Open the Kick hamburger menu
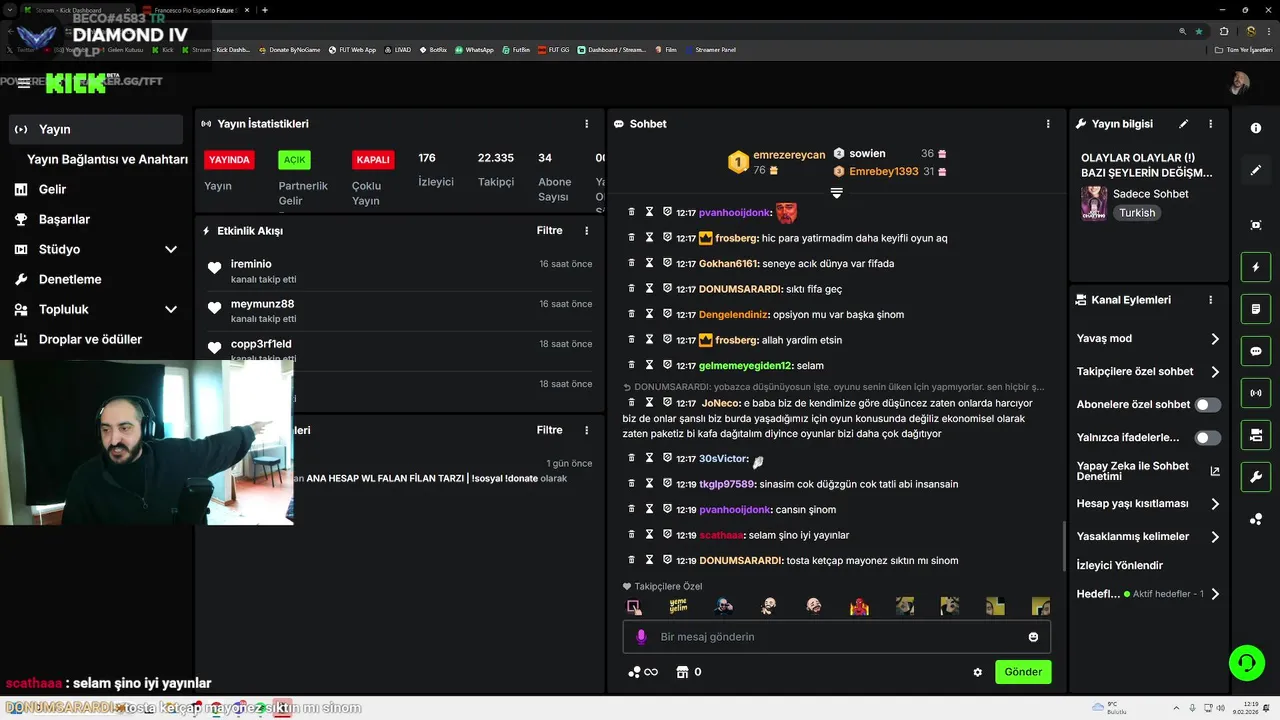Image resolution: width=1280 pixels, height=720 pixels. click(x=23, y=84)
